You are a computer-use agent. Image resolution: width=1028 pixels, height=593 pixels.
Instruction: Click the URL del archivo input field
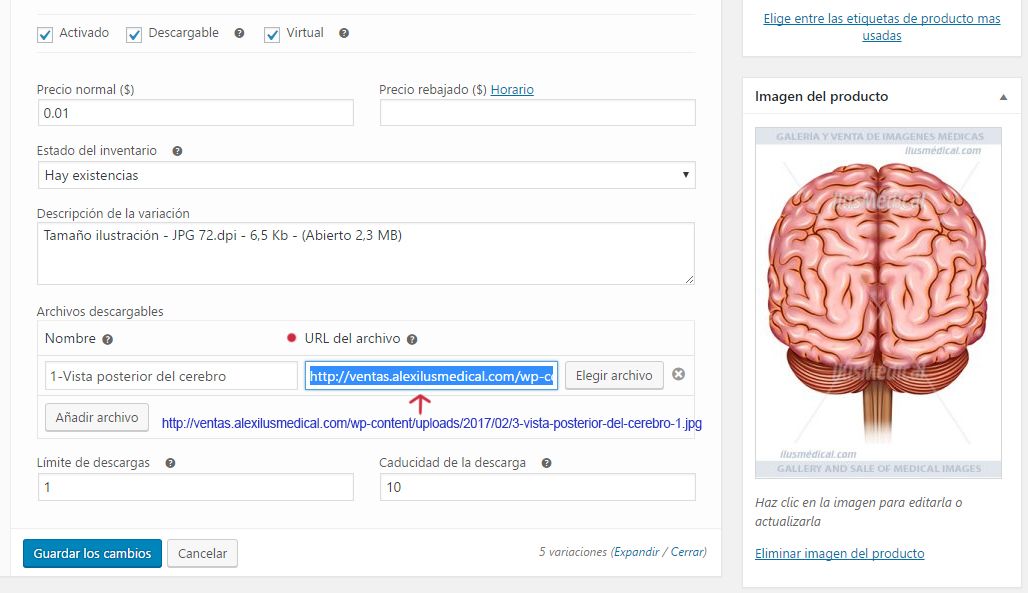click(431, 376)
